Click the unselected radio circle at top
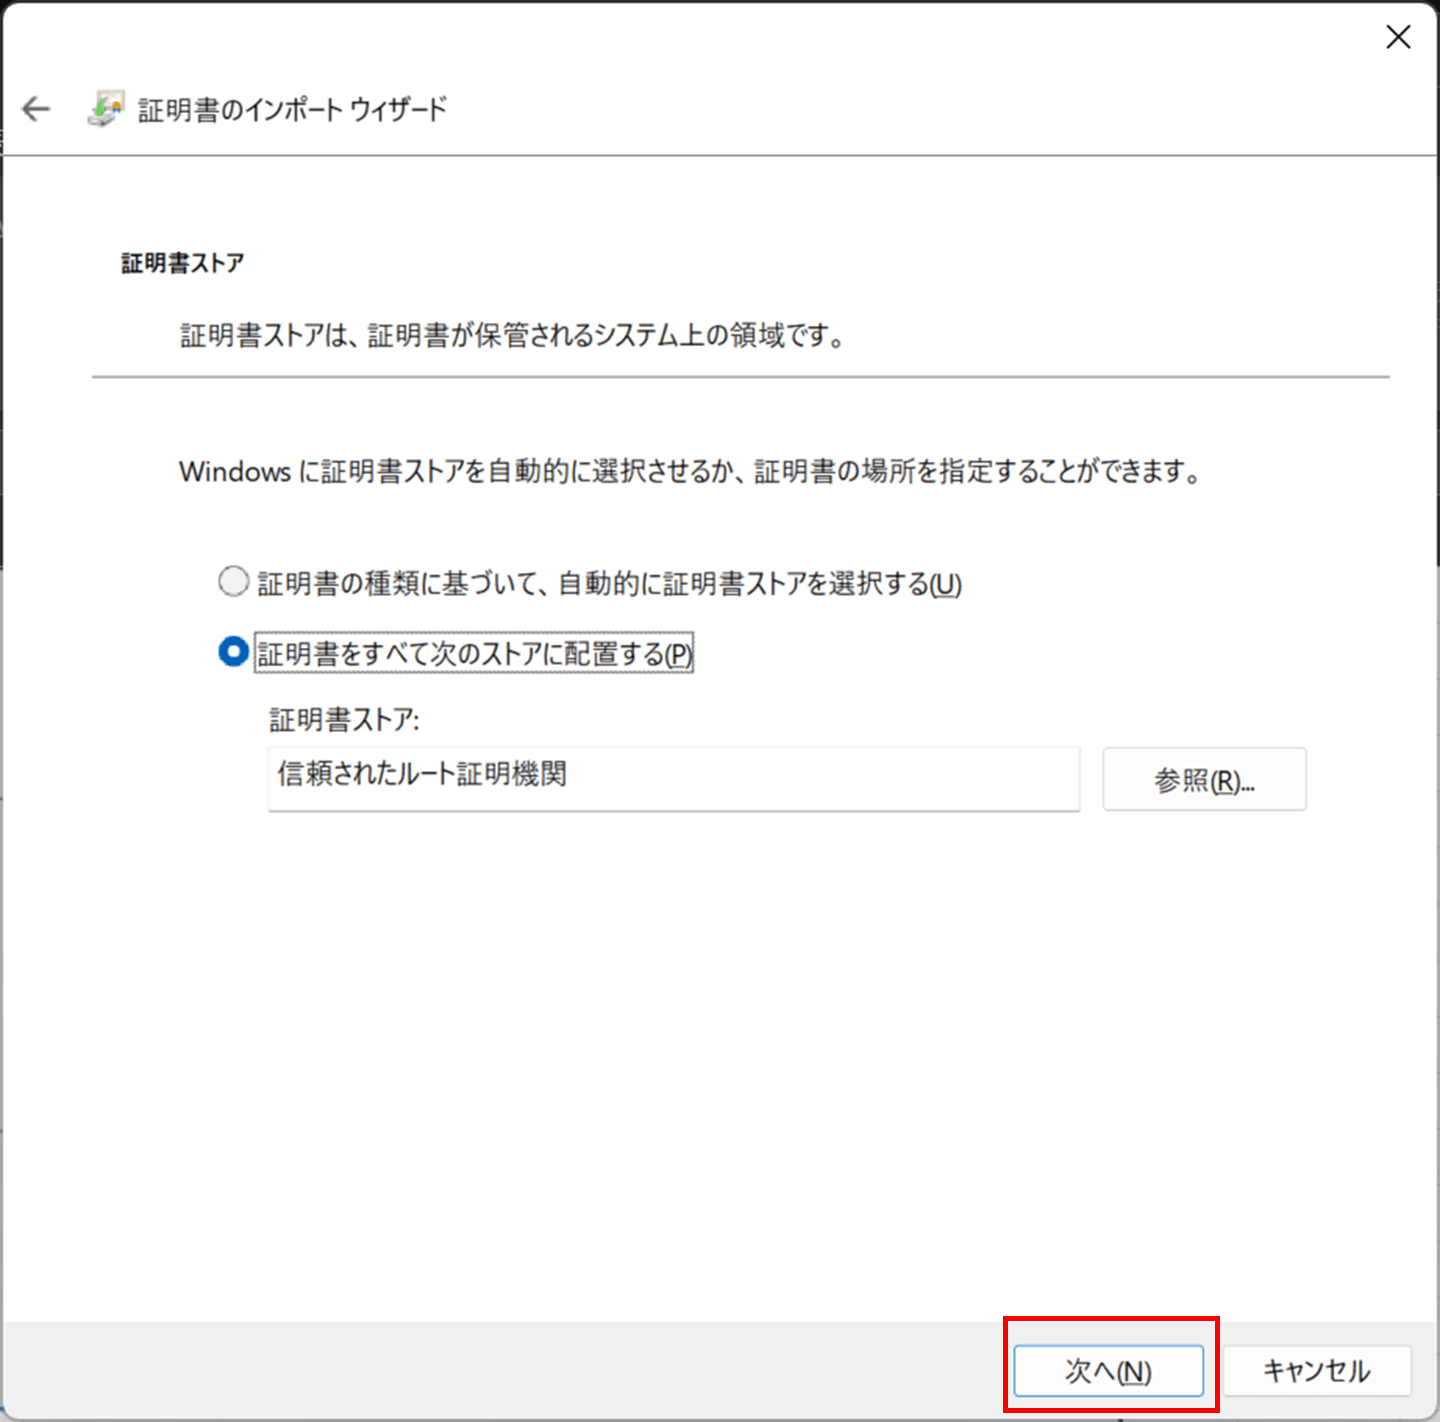The width and height of the screenshot is (1440, 1422). [233, 581]
